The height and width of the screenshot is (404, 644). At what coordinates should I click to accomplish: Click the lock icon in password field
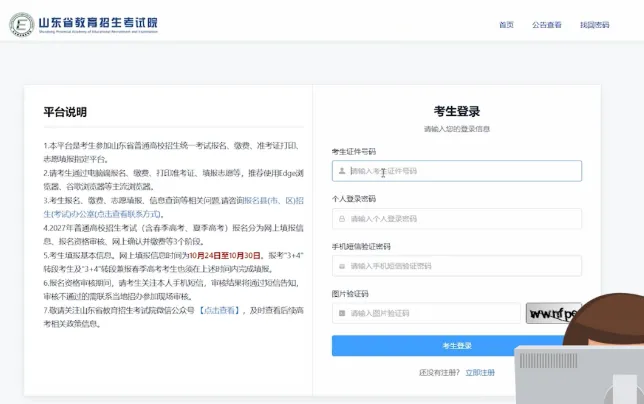(x=342, y=218)
